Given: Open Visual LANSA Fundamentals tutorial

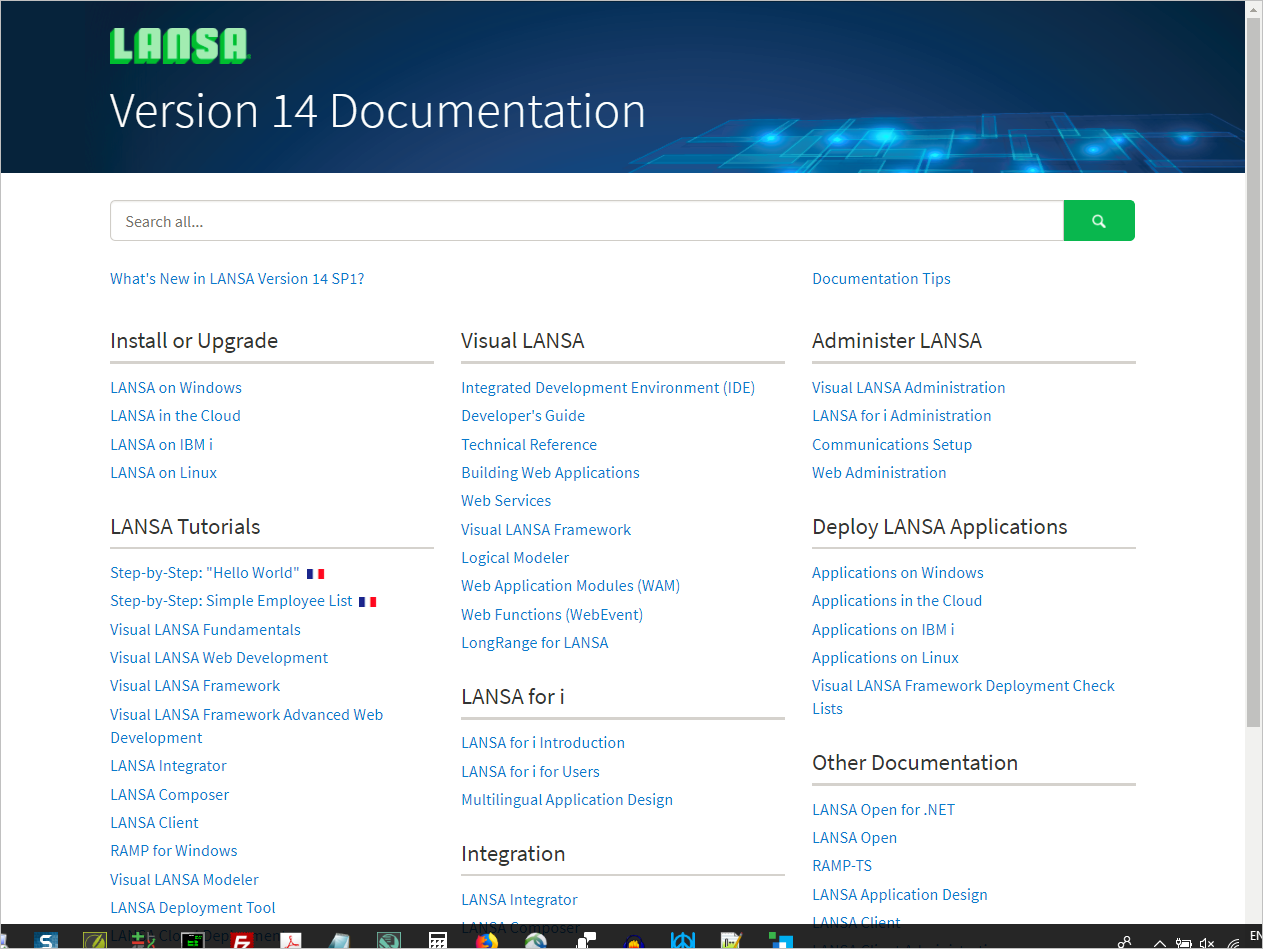Looking at the screenshot, I should point(205,630).
